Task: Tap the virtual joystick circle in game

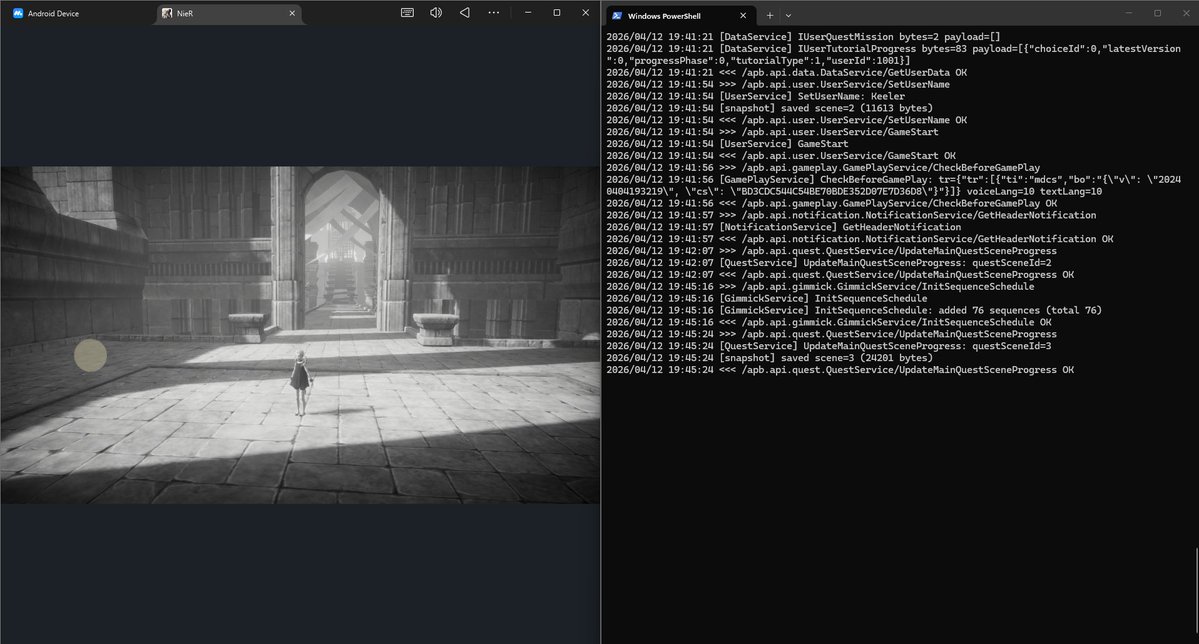Action: pyautogui.click(x=90, y=356)
